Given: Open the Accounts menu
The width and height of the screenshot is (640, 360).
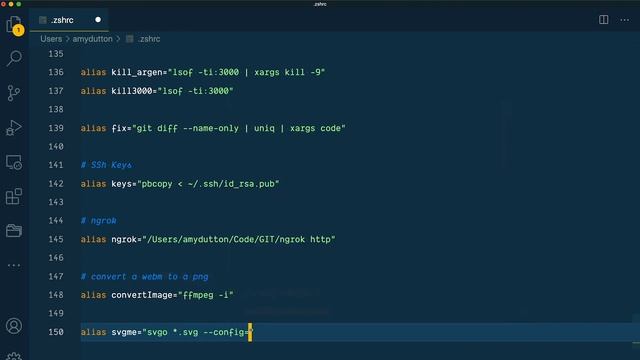Looking at the screenshot, I should [14, 326].
